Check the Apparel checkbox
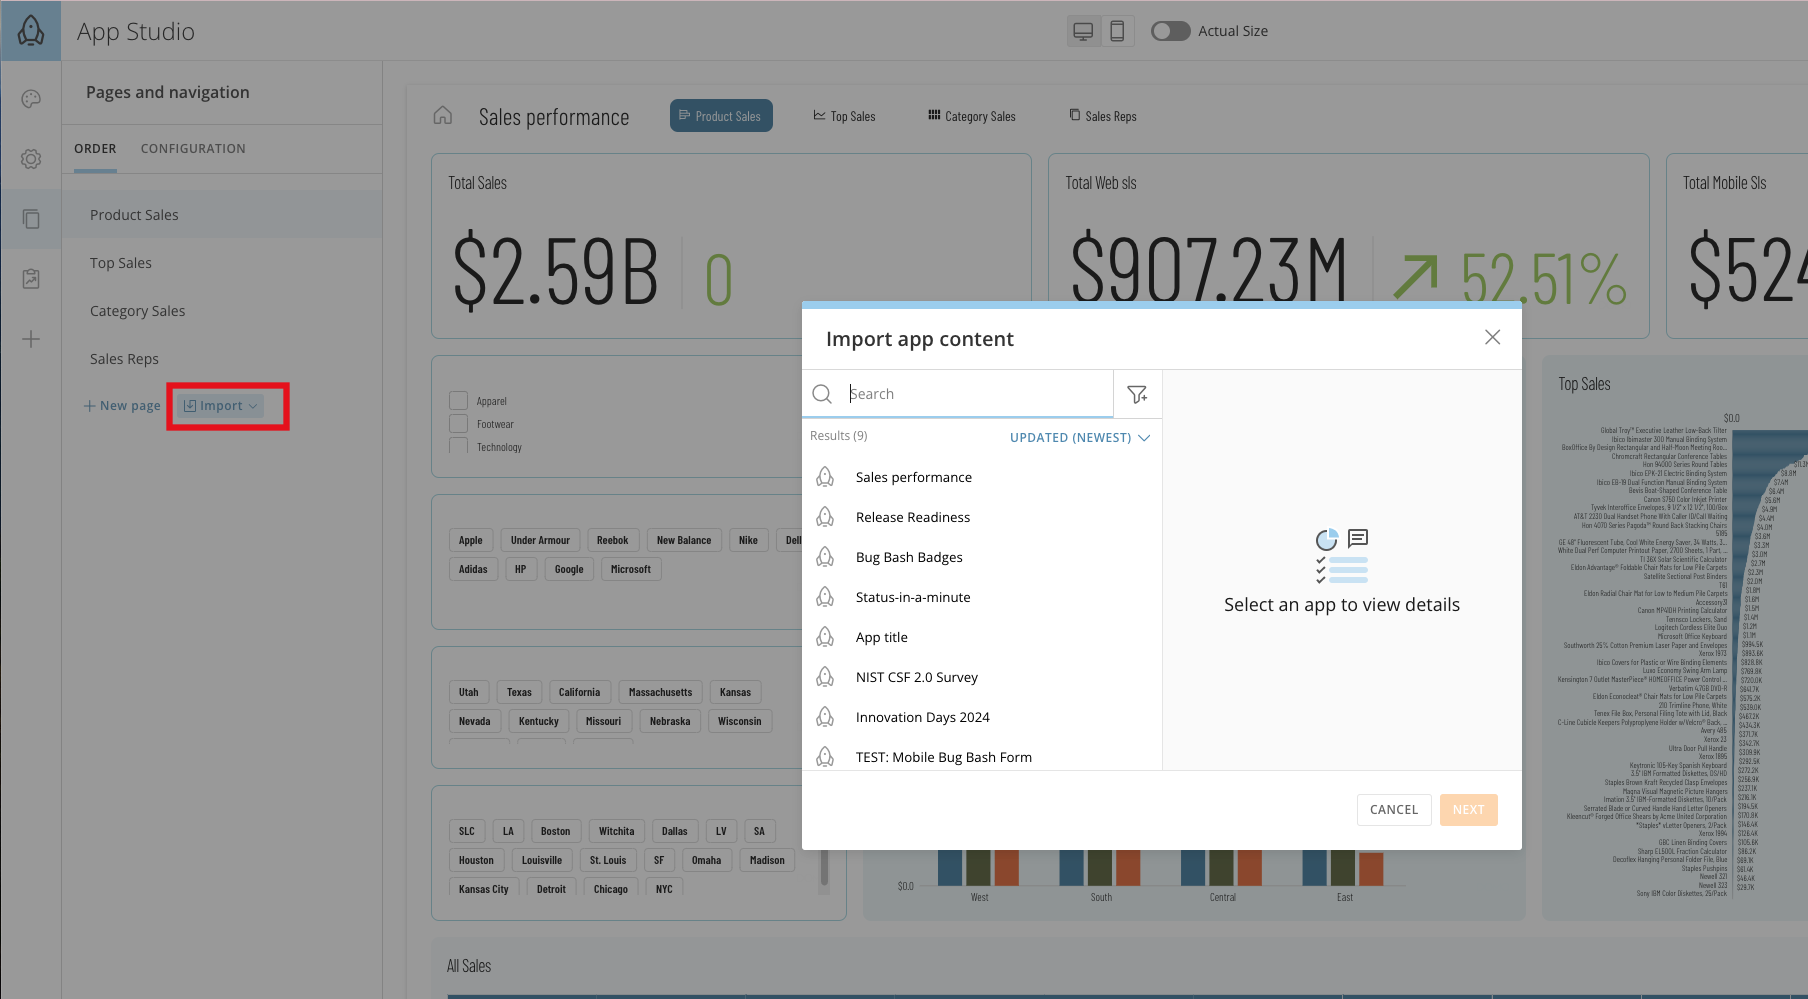Viewport: 1808px width, 999px height. [x=459, y=400]
